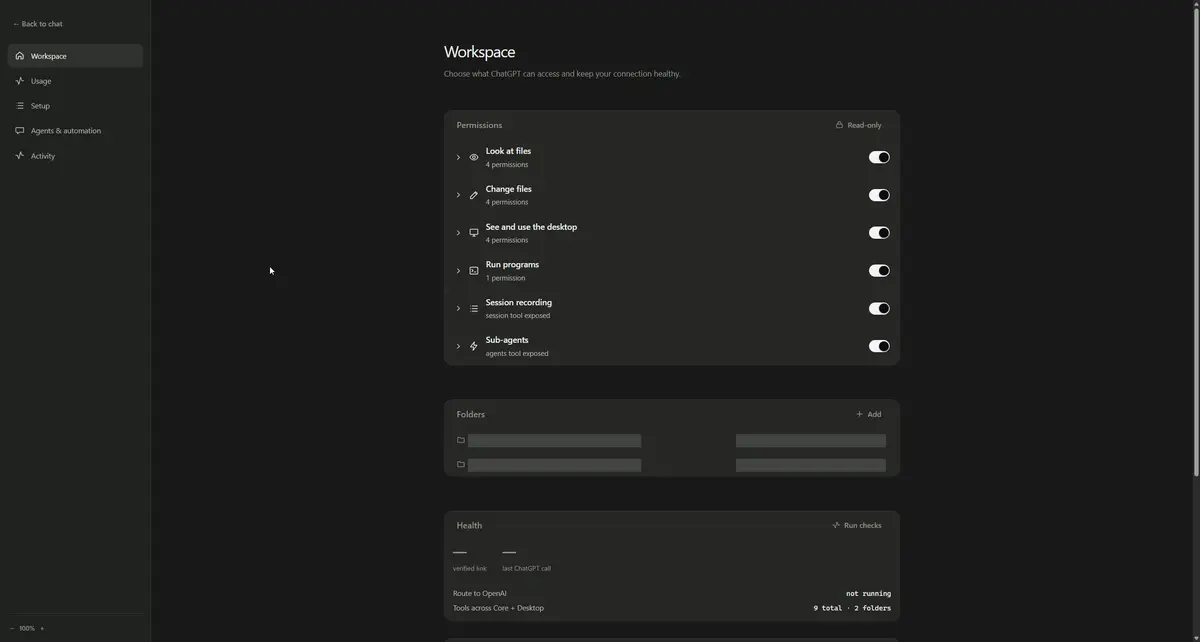1200x642 pixels.
Task: Switch off the Run programs toggle
Action: [879, 271]
